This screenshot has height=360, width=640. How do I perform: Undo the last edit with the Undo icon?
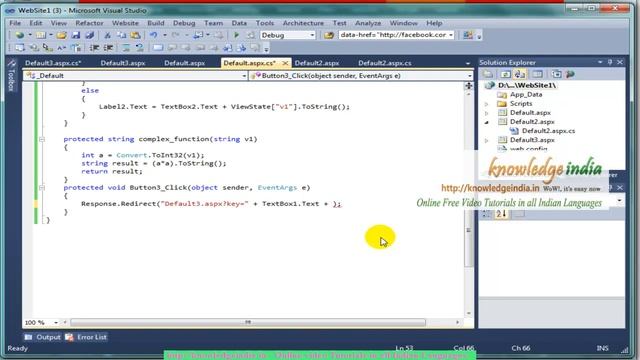tap(153, 36)
